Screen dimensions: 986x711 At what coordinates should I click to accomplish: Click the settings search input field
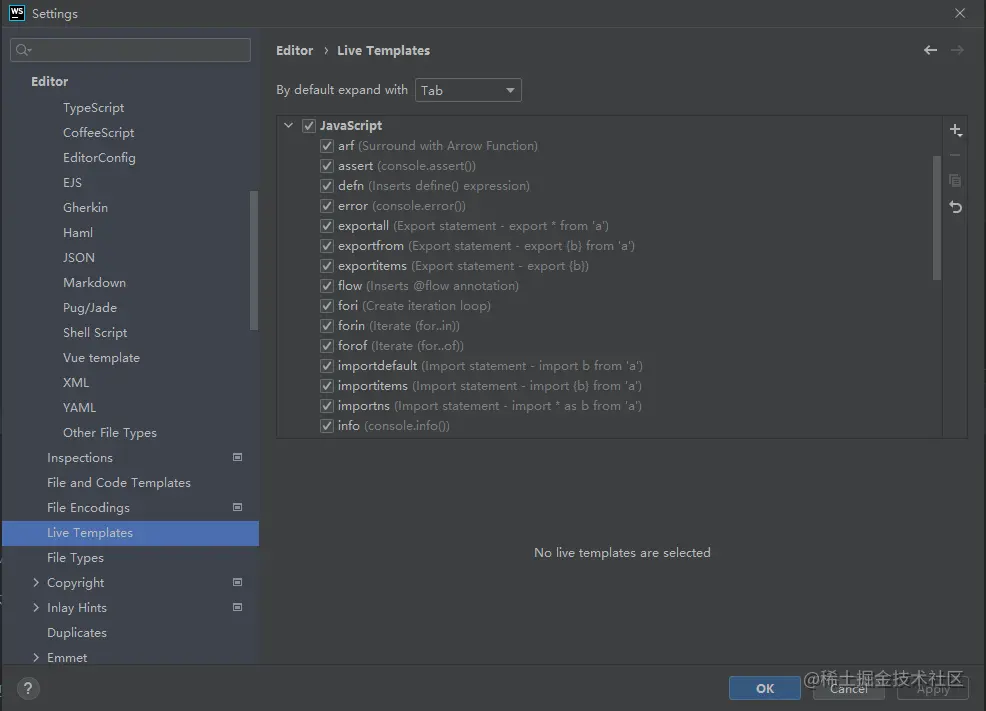point(130,50)
